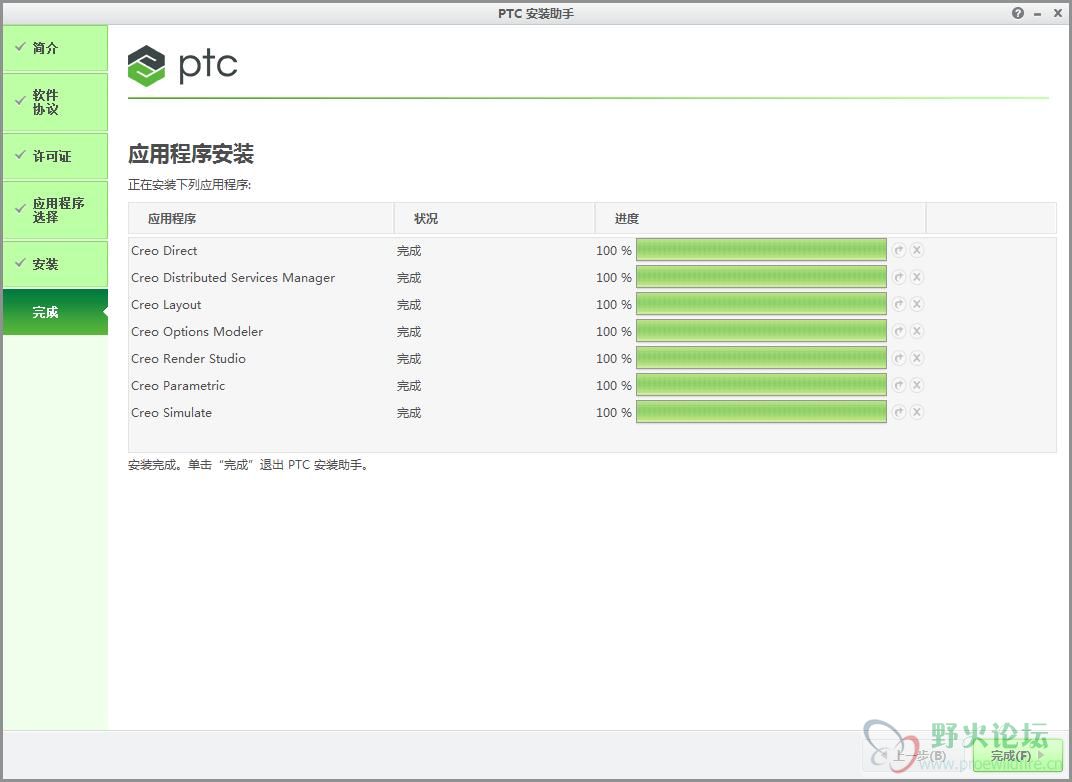1072x782 pixels.
Task: Click the cancel X icon for Creo Render Studio
Action: (x=917, y=358)
